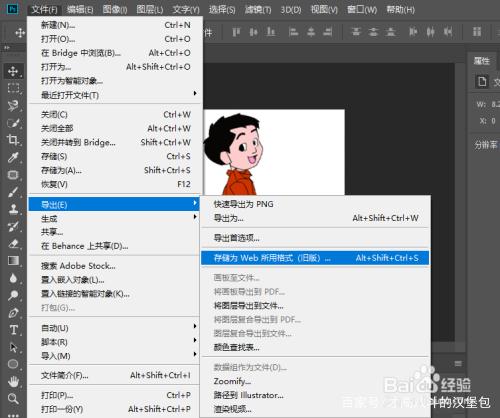Select the Hand tool

pyautogui.click(x=13, y=381)
